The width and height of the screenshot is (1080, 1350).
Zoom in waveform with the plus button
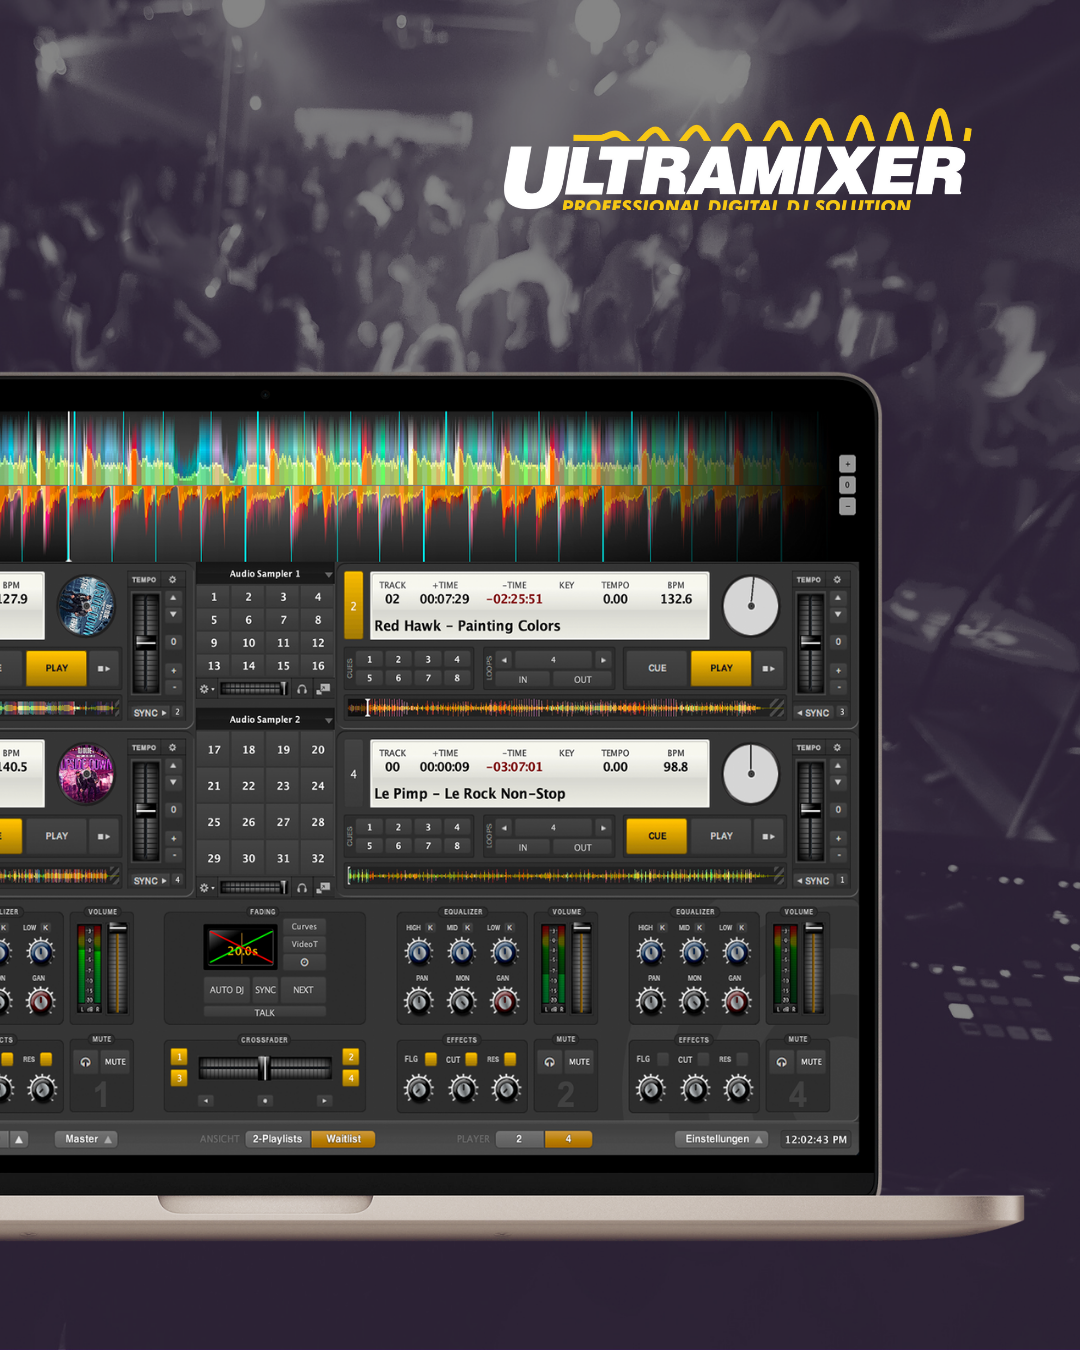coord(847,464)
